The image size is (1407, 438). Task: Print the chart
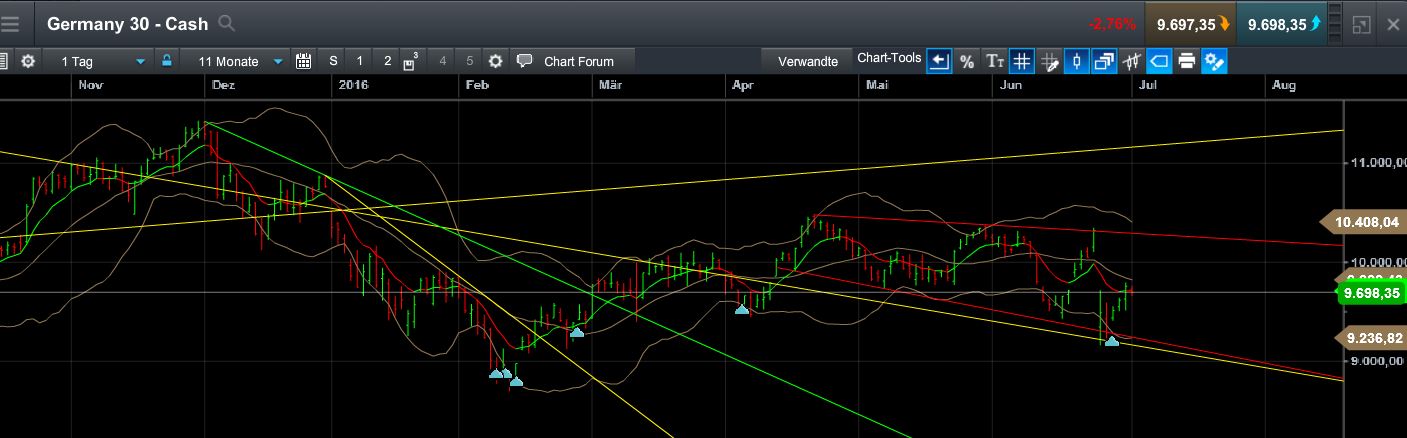[1187, 61]
